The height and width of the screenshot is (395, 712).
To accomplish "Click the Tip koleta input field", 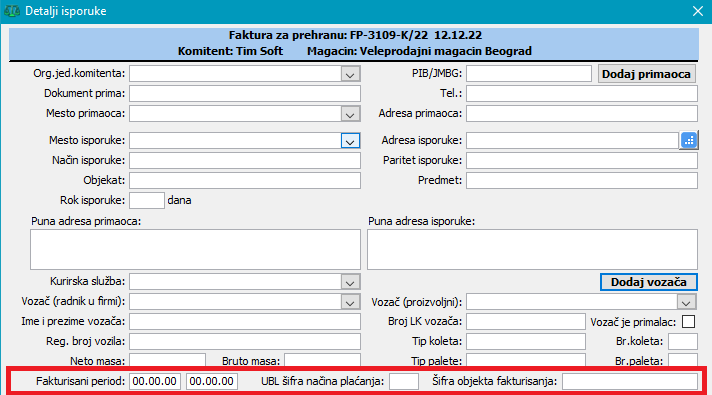I will pos(526,341).
